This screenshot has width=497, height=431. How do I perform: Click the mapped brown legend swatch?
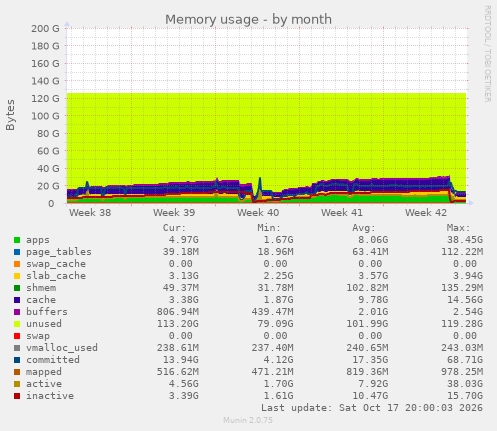(17, 372)
